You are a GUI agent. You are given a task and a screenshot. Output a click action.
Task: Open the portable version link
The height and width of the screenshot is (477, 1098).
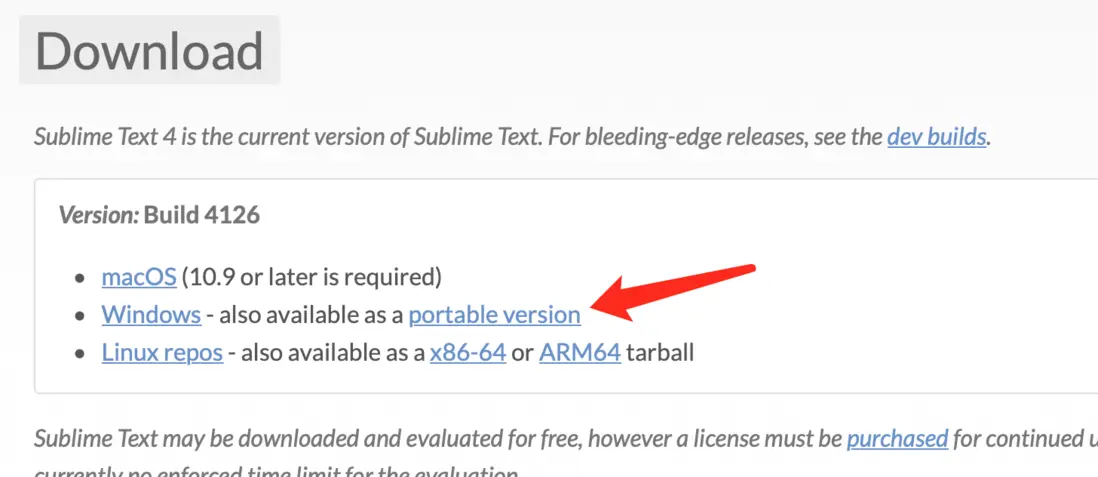click(x=494, y=314)
